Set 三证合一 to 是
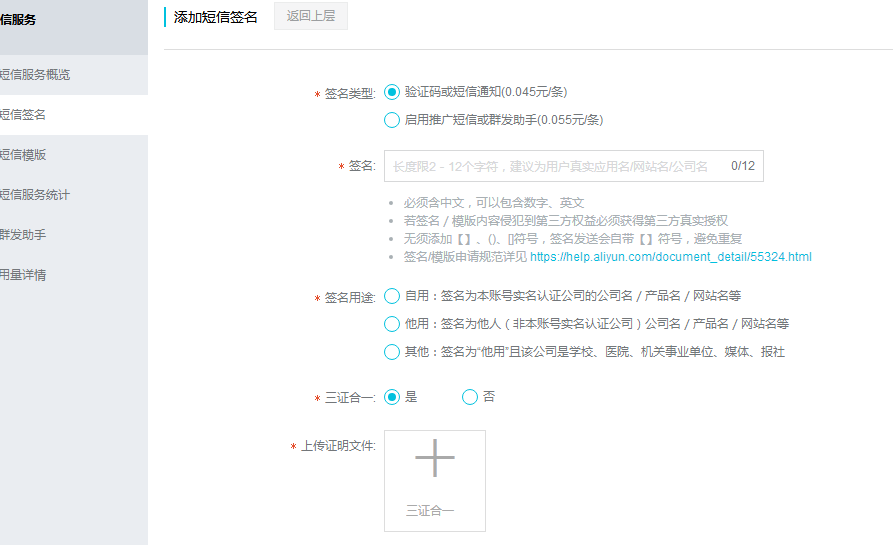This screenshot has height=545, width=893. coord(392,397)
